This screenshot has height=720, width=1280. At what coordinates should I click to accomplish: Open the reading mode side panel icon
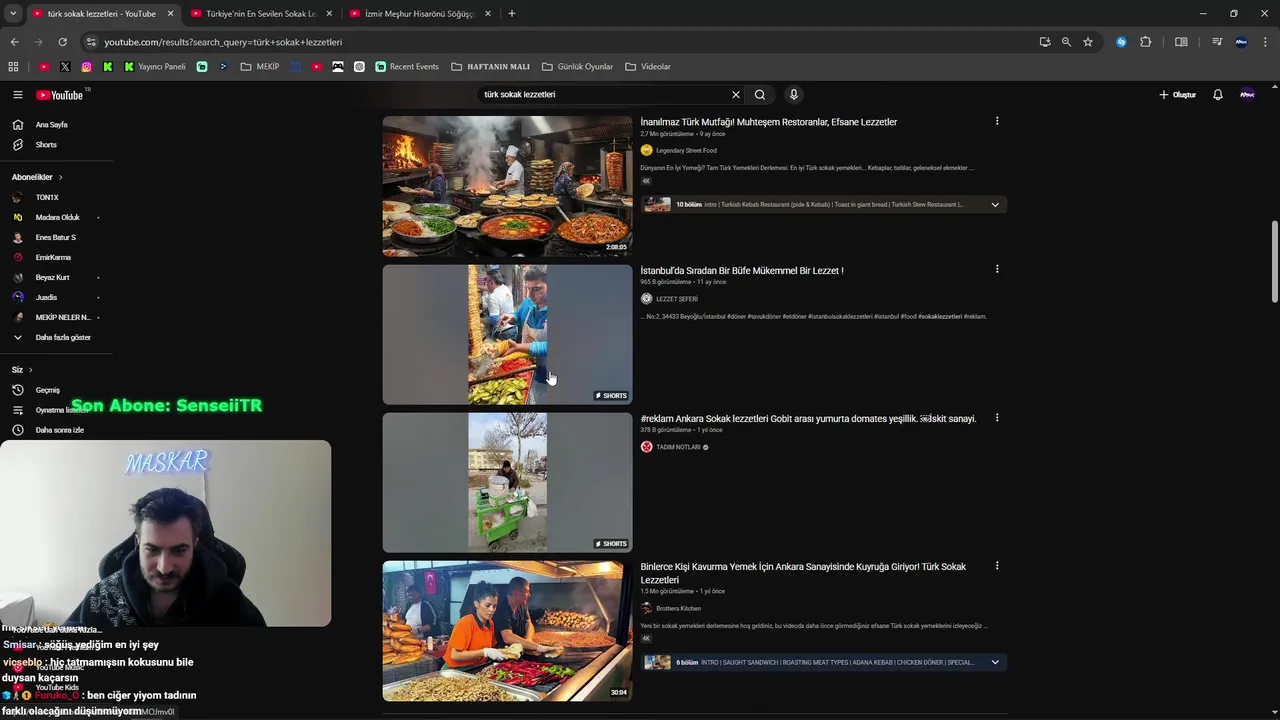(1181, 42)
